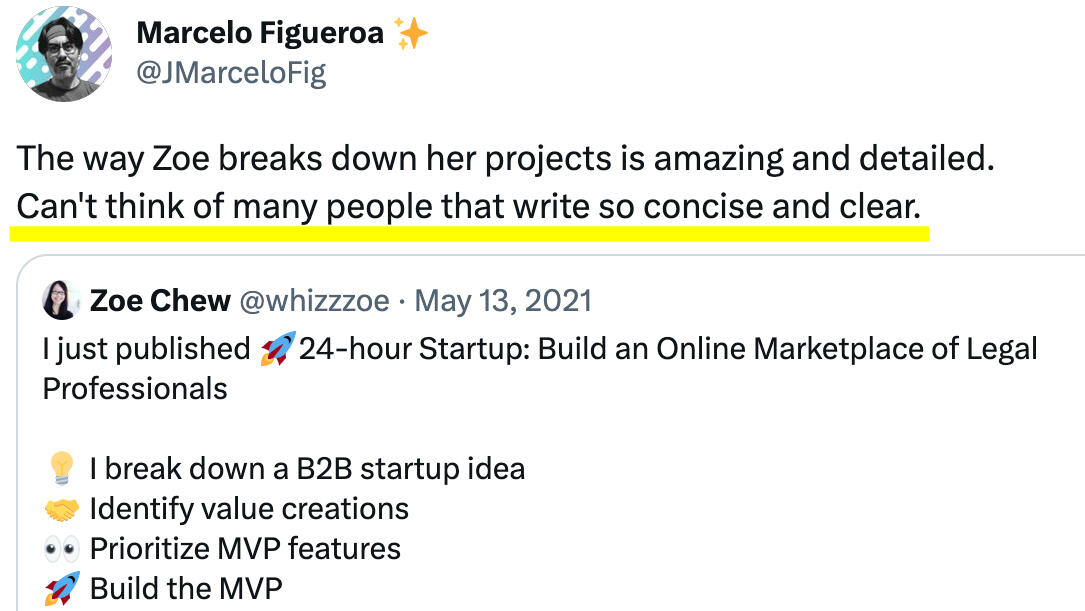The image size is (1085, 611).
Task: Click the word "Professionals" in quoted tweet
Action: click(135, 388)
